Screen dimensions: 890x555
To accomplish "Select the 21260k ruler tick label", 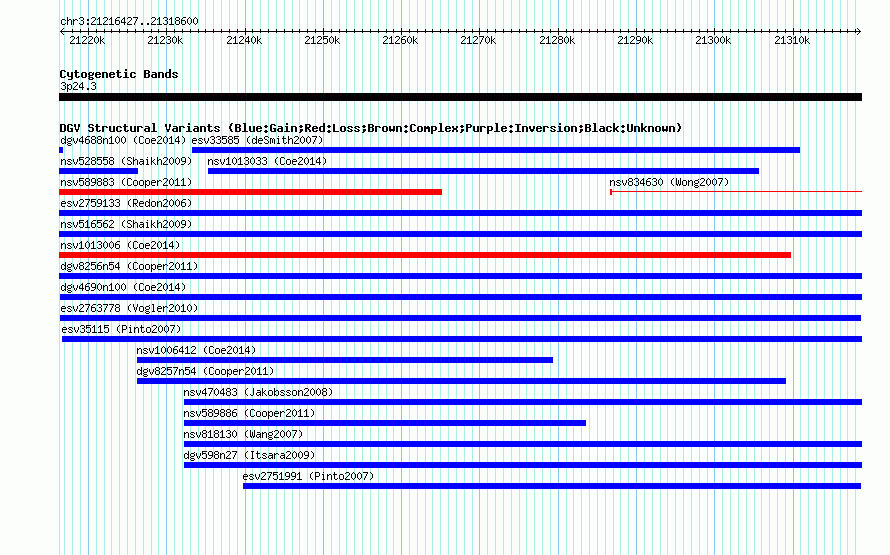I will point(400,40).
